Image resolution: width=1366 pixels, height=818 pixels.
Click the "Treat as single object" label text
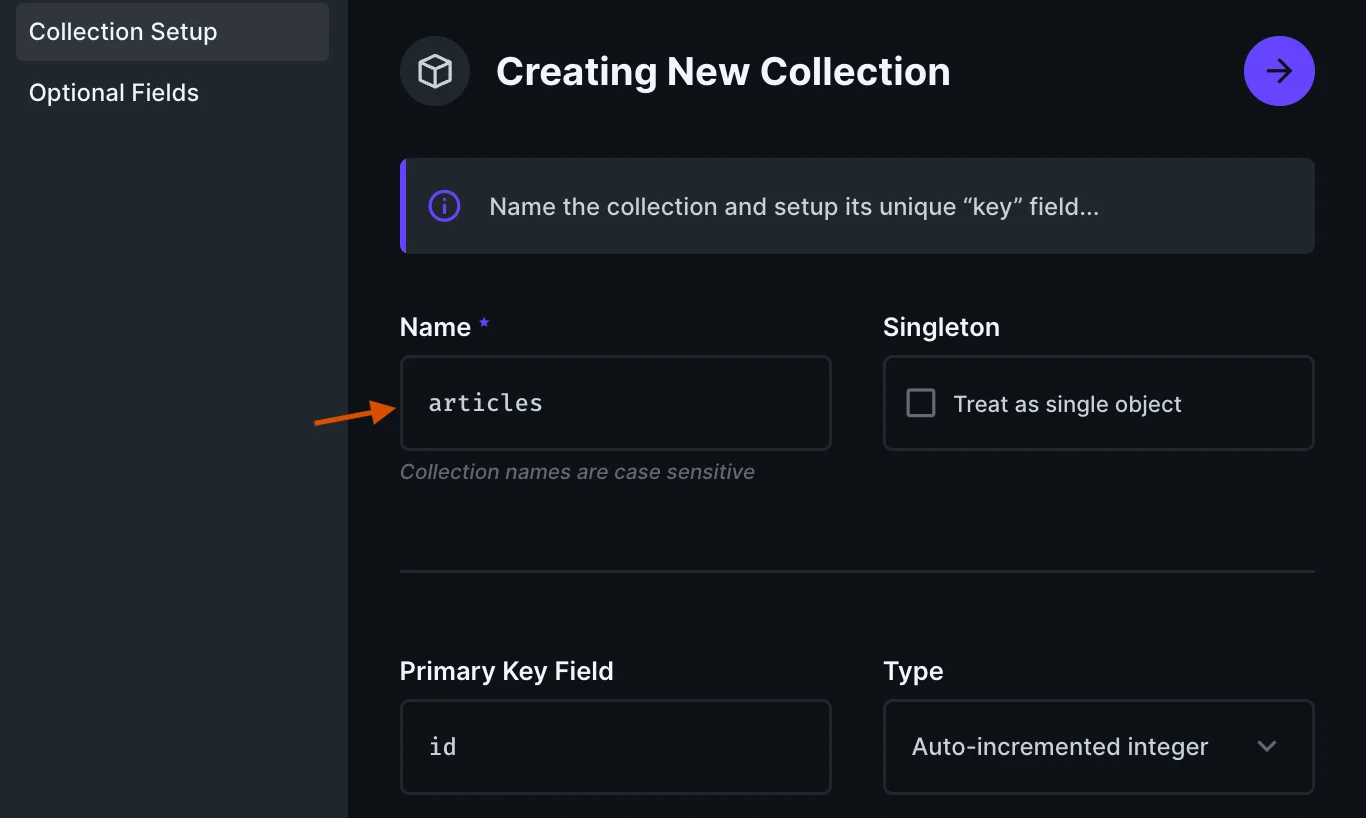[1067, 404]
